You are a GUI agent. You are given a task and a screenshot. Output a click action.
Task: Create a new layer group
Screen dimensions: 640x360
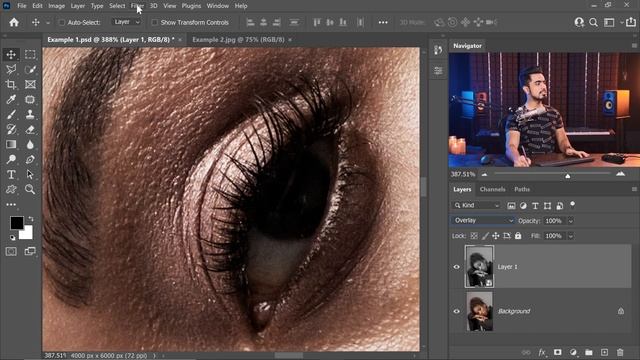[x=589, y=352]
